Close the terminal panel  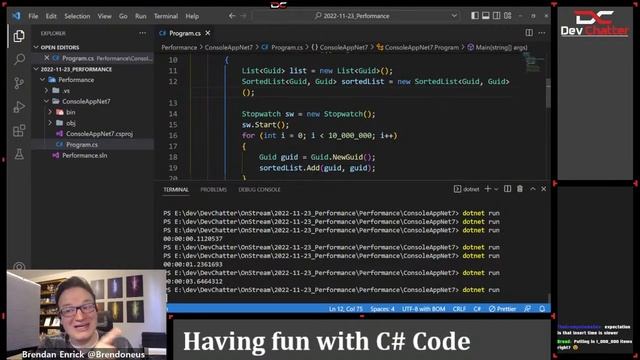pos(544,189)
